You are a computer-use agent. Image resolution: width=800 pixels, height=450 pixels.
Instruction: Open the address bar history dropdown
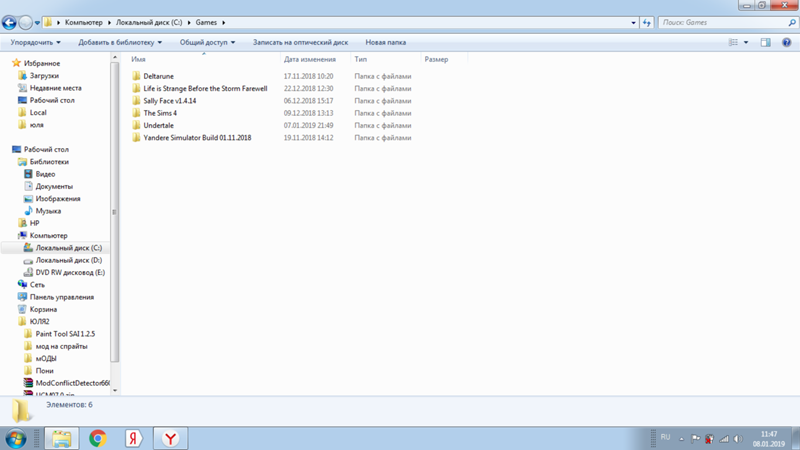click(634, 22)
